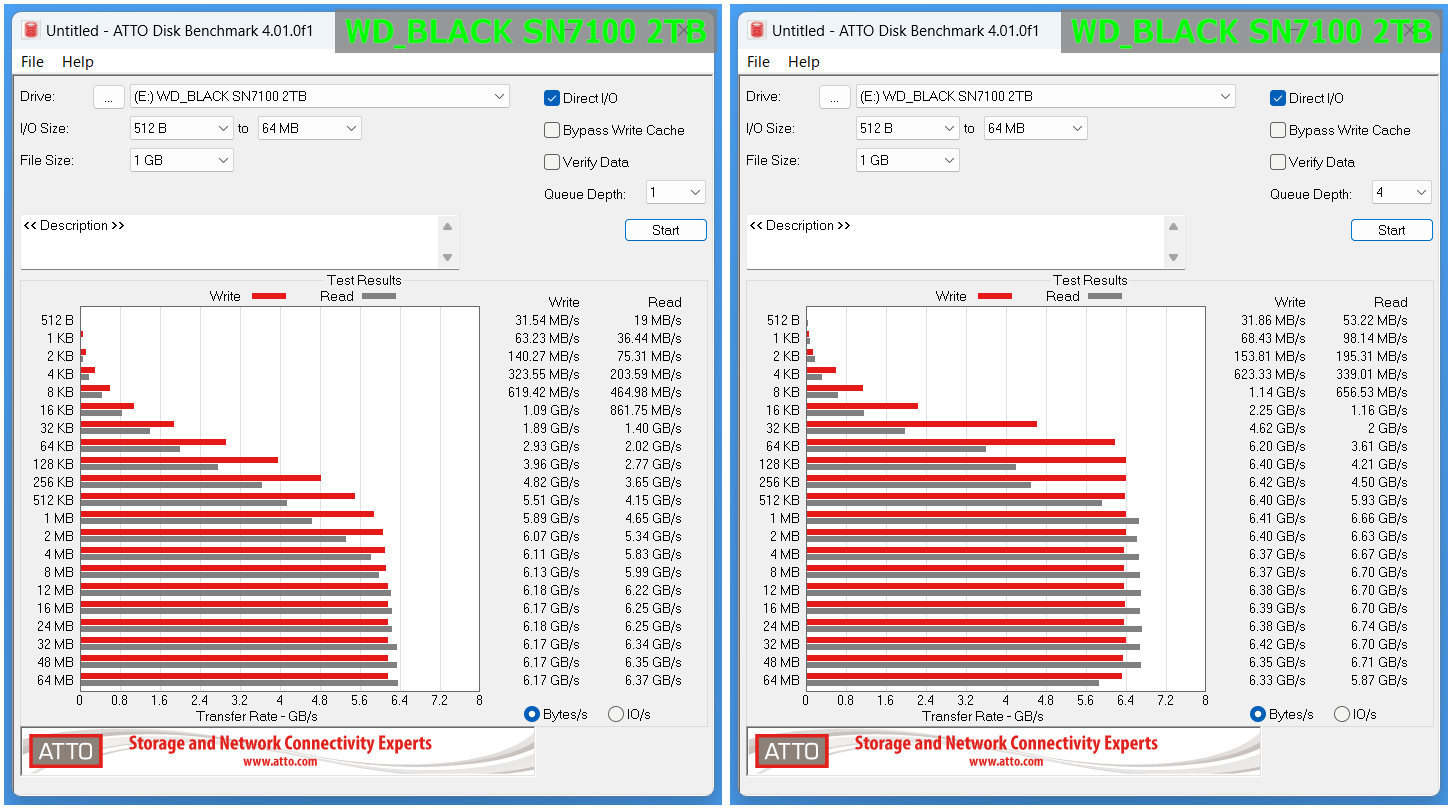Click the Description scroll-down arrow in the right window

pyautogui.click(x=1174, y=257)
